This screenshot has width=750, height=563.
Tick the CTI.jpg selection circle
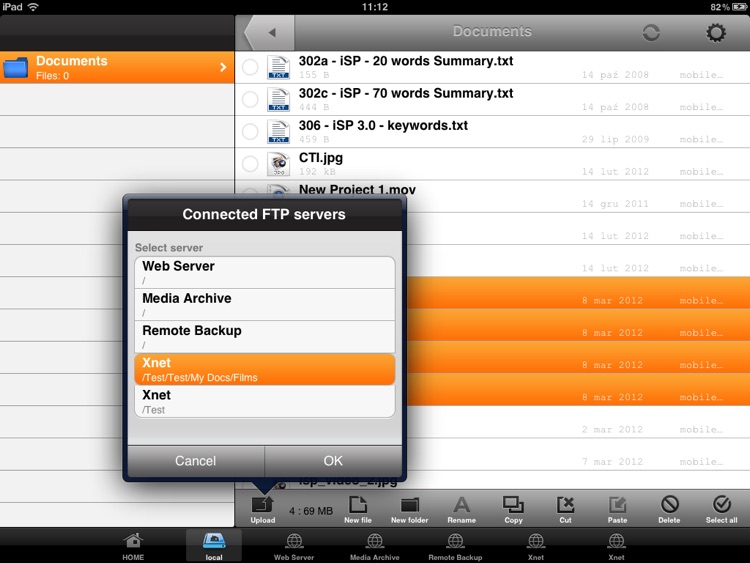pos(250,164)
